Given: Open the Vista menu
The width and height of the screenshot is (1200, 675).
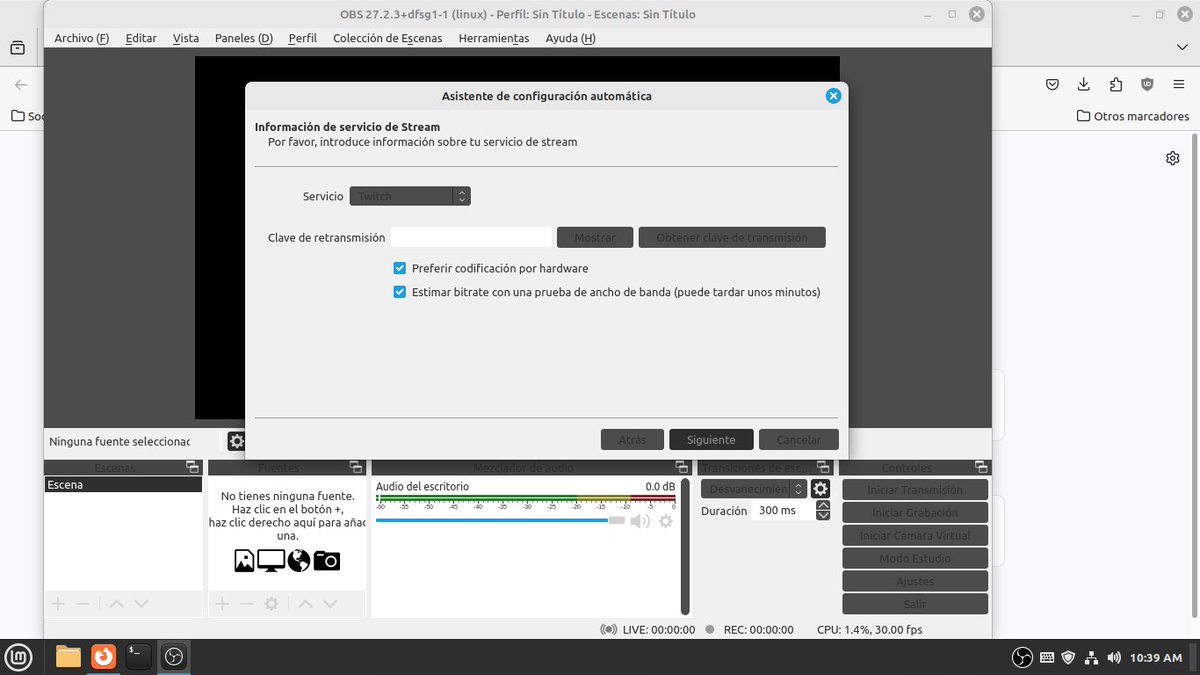Looking at the screenshot, I should click(186, 38).
